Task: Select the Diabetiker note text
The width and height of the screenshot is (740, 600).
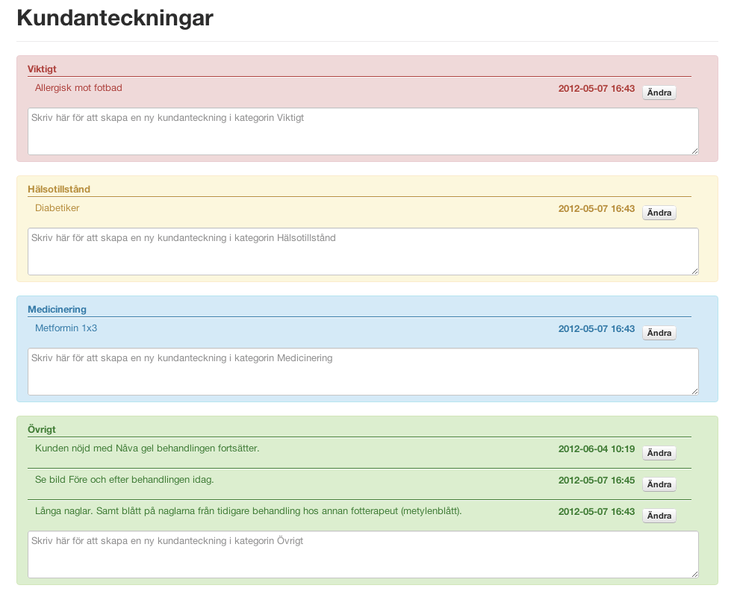Action: 57,208
